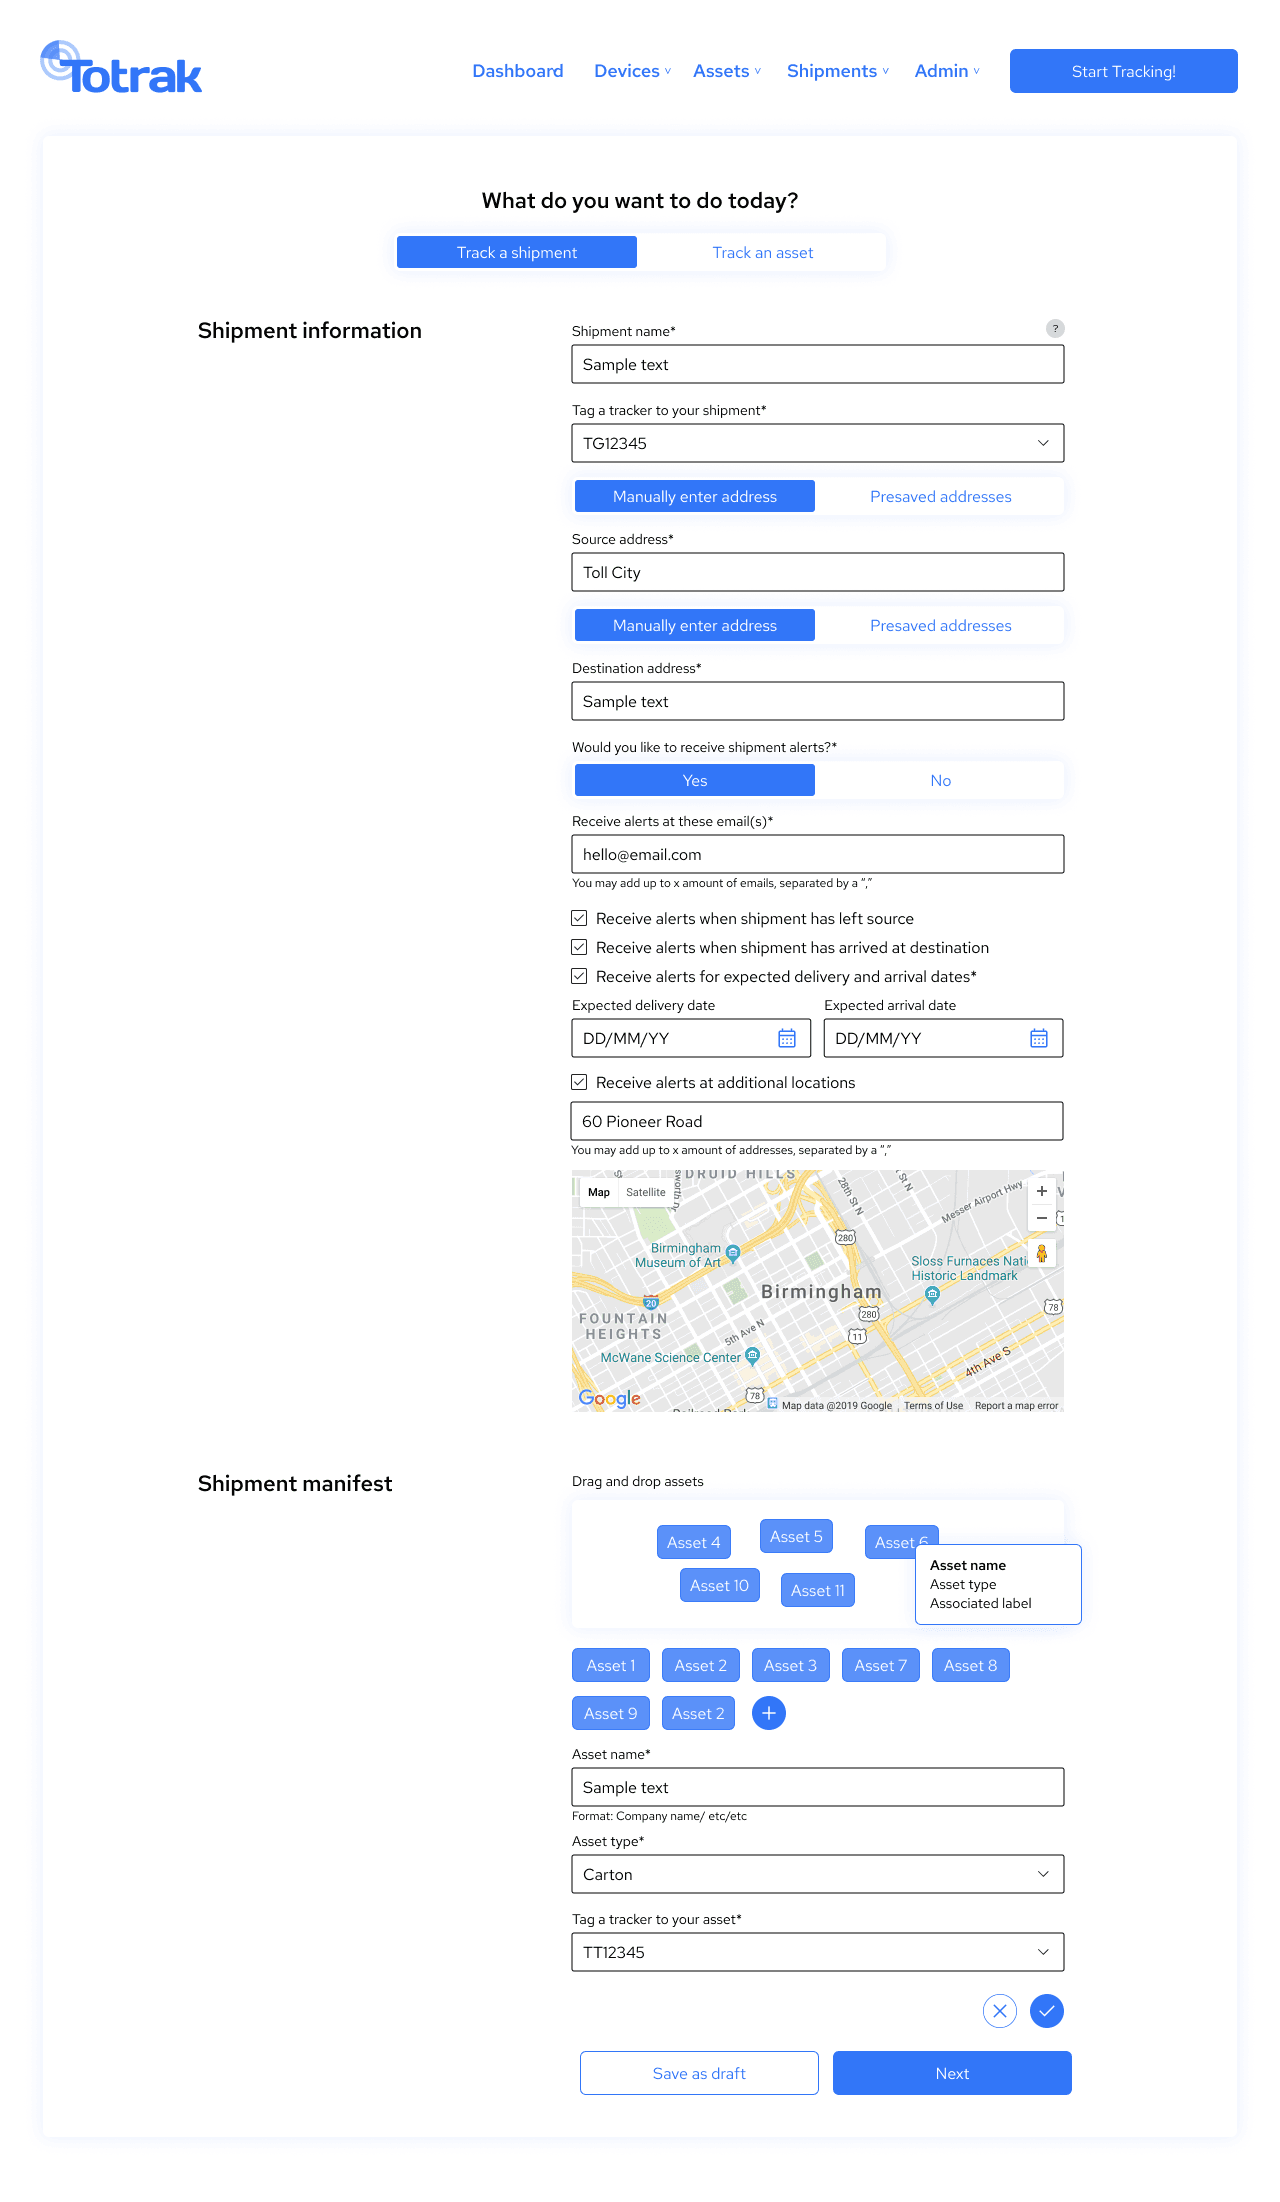The image size is (1280, 2202).
Task: Open the Asset type dropdown showing Carton
Action: [818, 1874]
